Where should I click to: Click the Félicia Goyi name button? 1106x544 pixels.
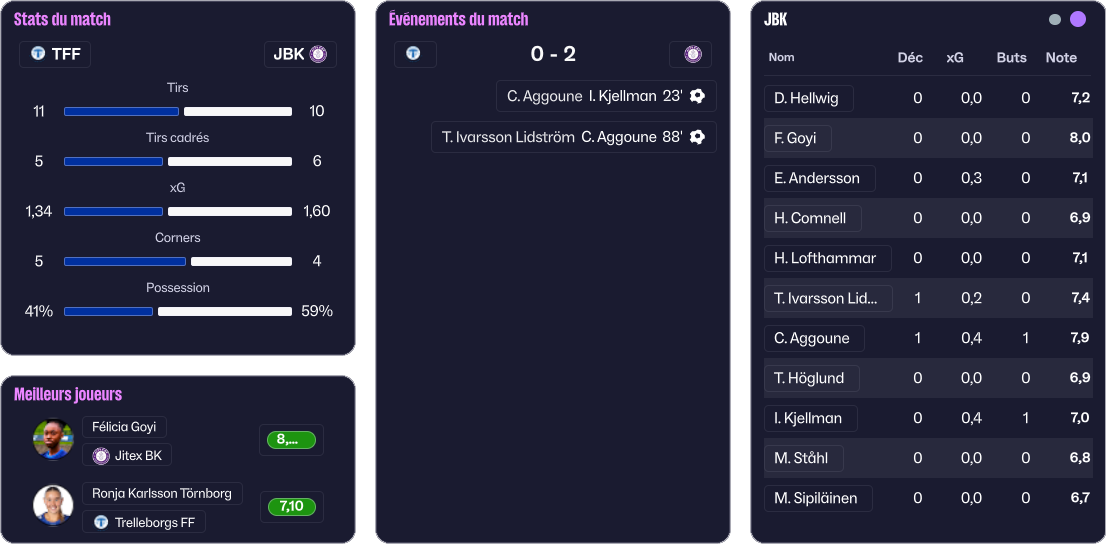124,427
